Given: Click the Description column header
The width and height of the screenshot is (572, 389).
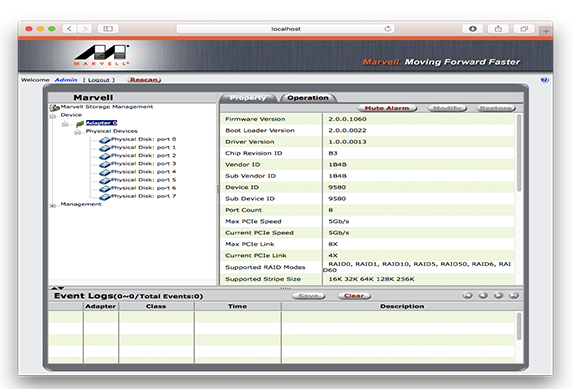Looking at the screenshot, I should click(402, 306).
